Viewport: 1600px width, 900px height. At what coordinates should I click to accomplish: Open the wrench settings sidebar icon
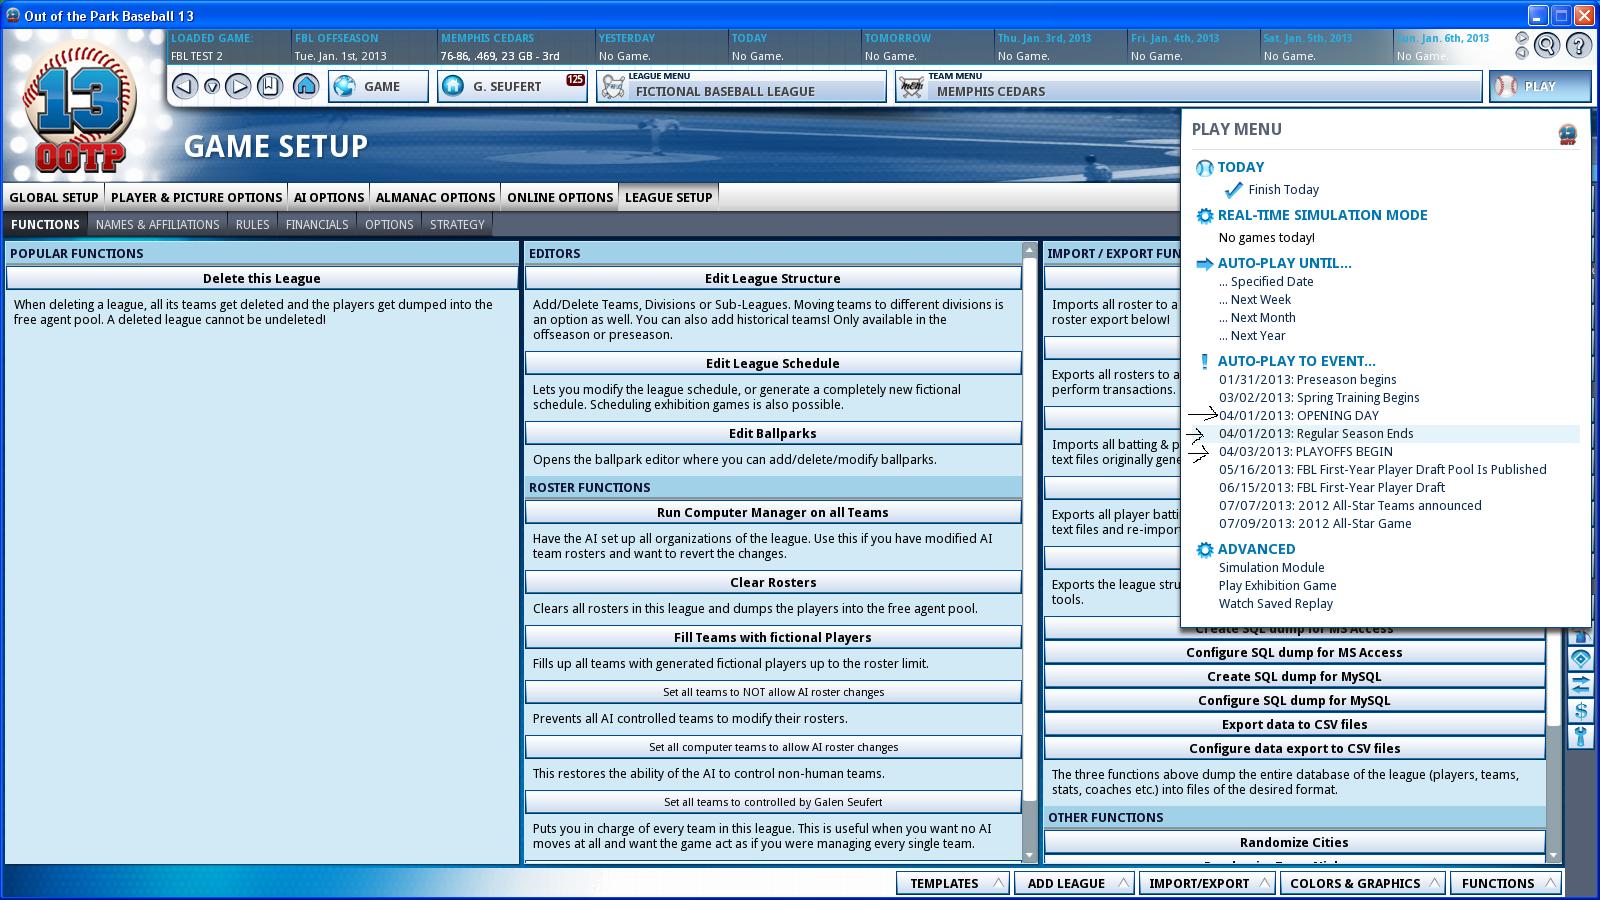click(1581, 737)
